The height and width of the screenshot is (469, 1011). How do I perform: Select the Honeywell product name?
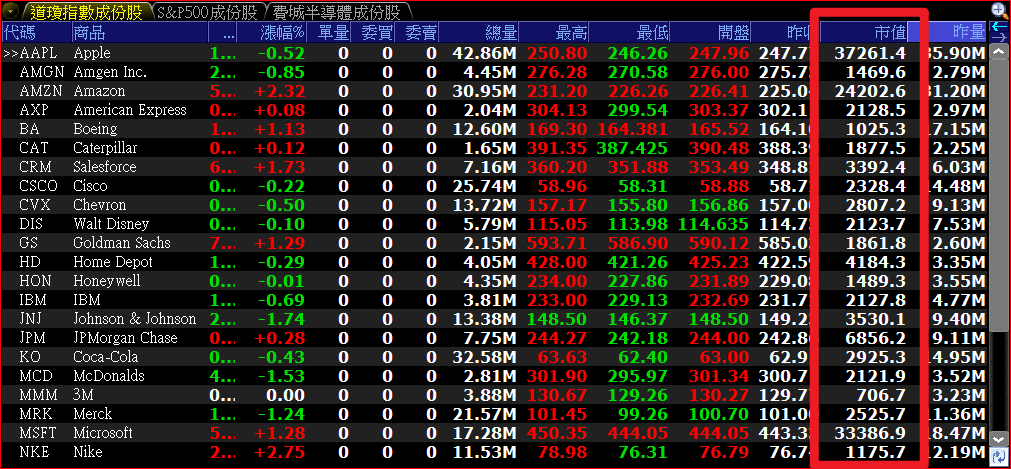click(x=107, y=281)
